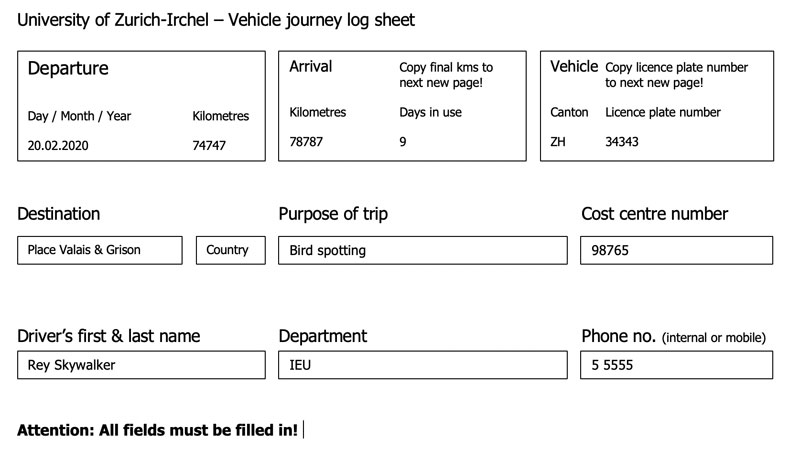This screenshot has width=800, height=449.
Task: Click the Cost centre number label
Action: click(654, 214)
